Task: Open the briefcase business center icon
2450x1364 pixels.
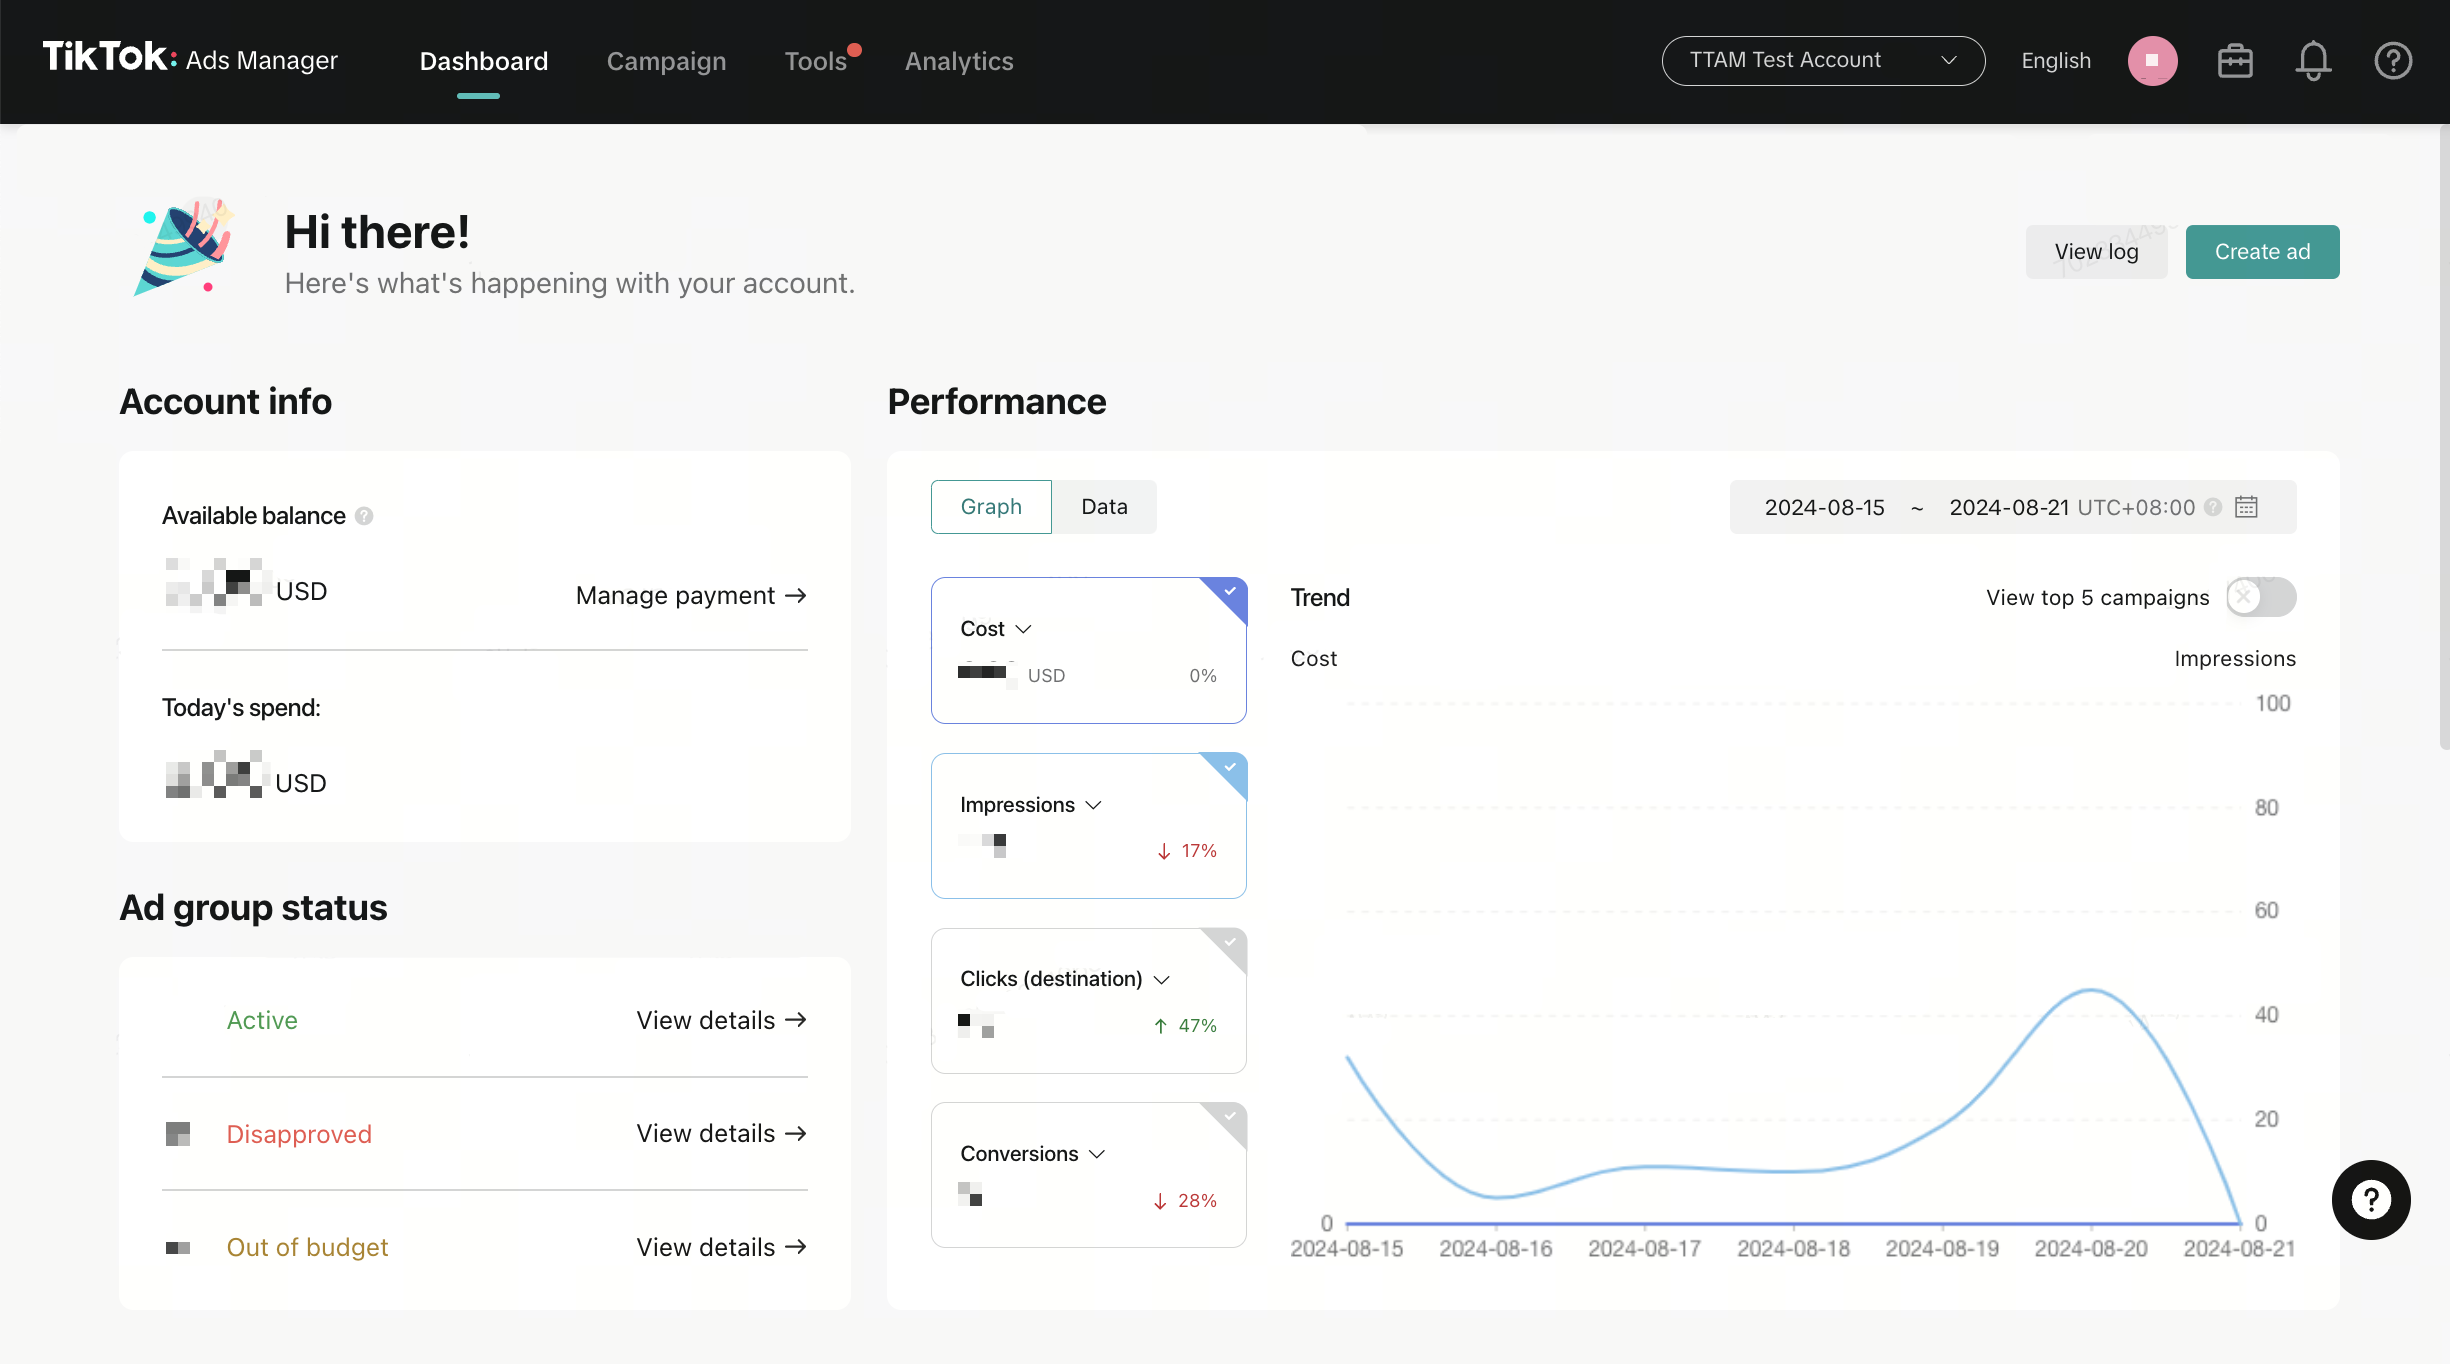Action: [x=2235, y=61]
